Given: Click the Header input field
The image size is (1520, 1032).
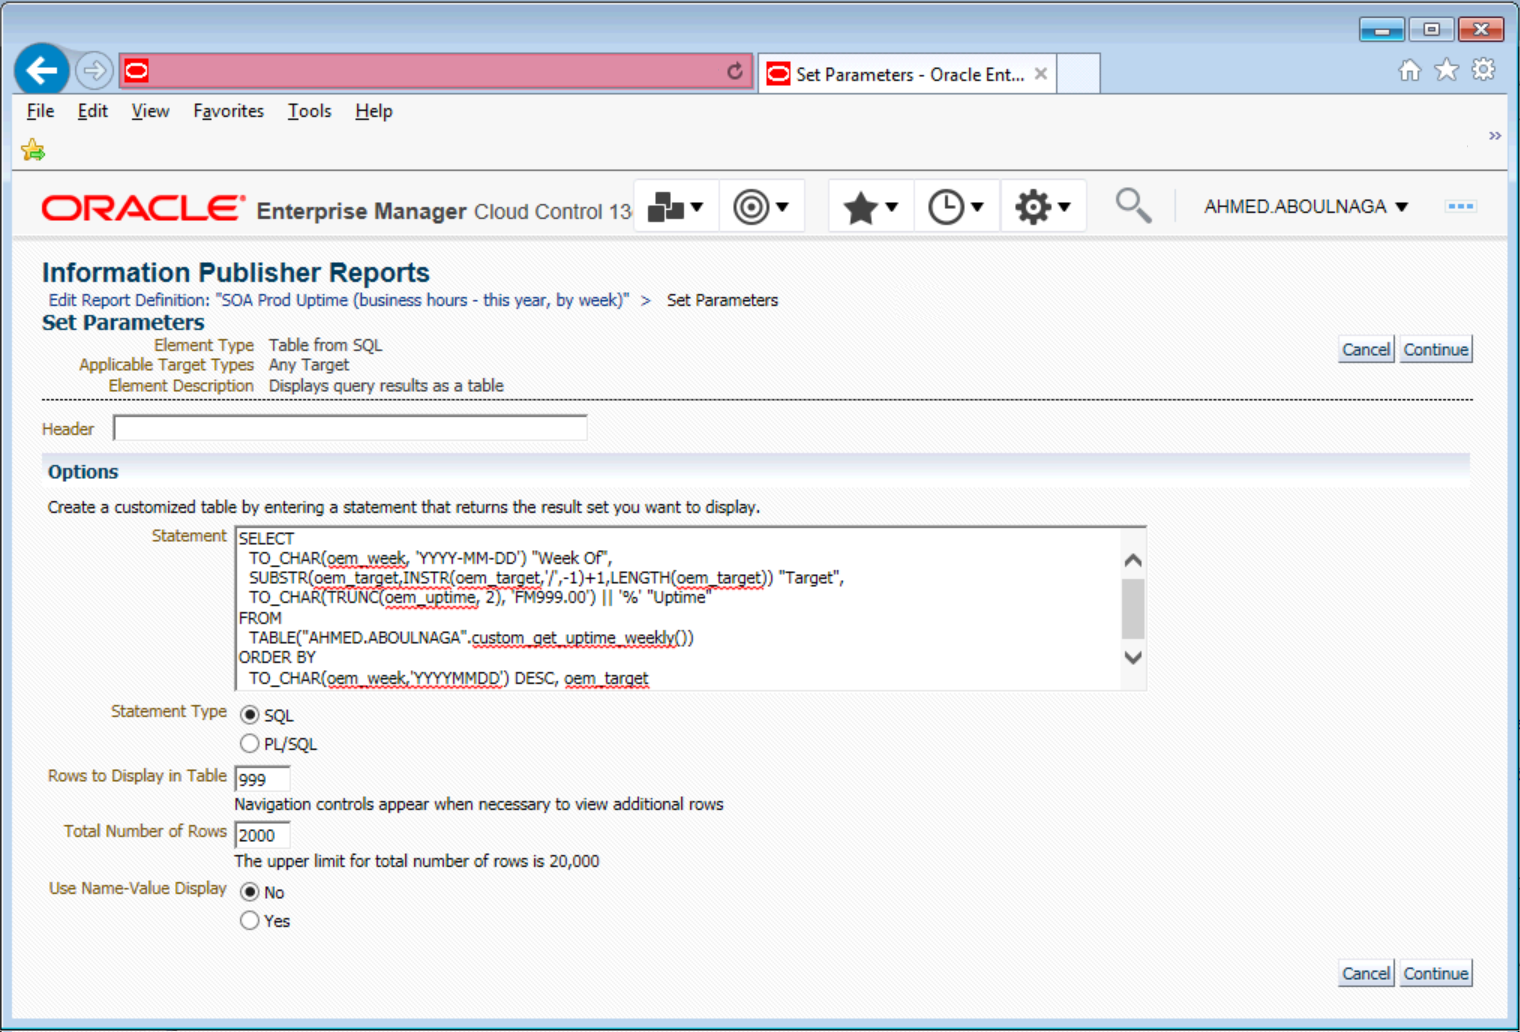Looking at the screenshot, I should pos(350,428).
